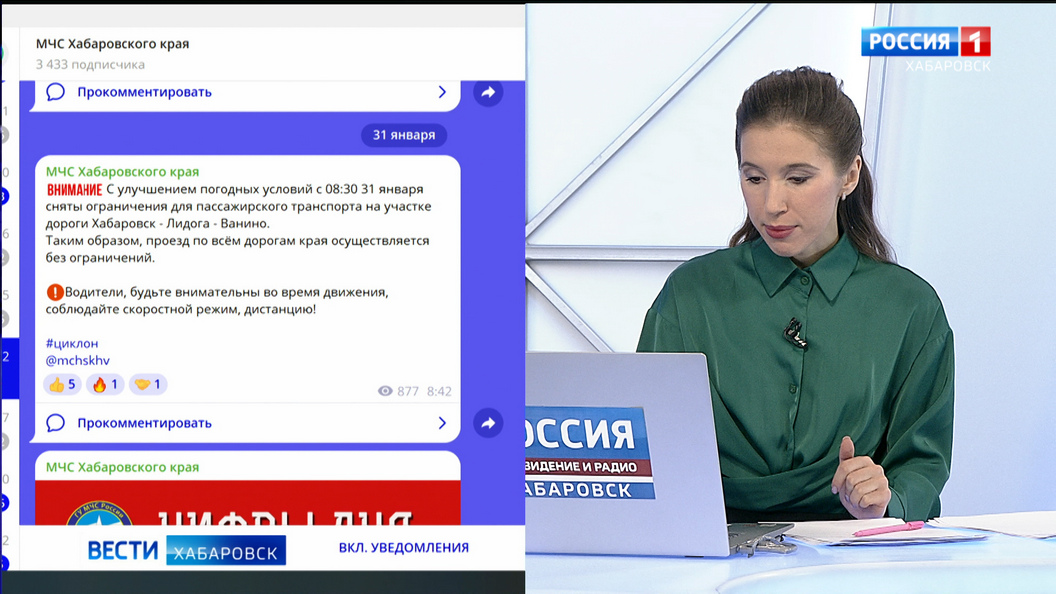The image size is (1056, 594).
Task: Open the #циклон hashtag
Action: click(72, 343)
